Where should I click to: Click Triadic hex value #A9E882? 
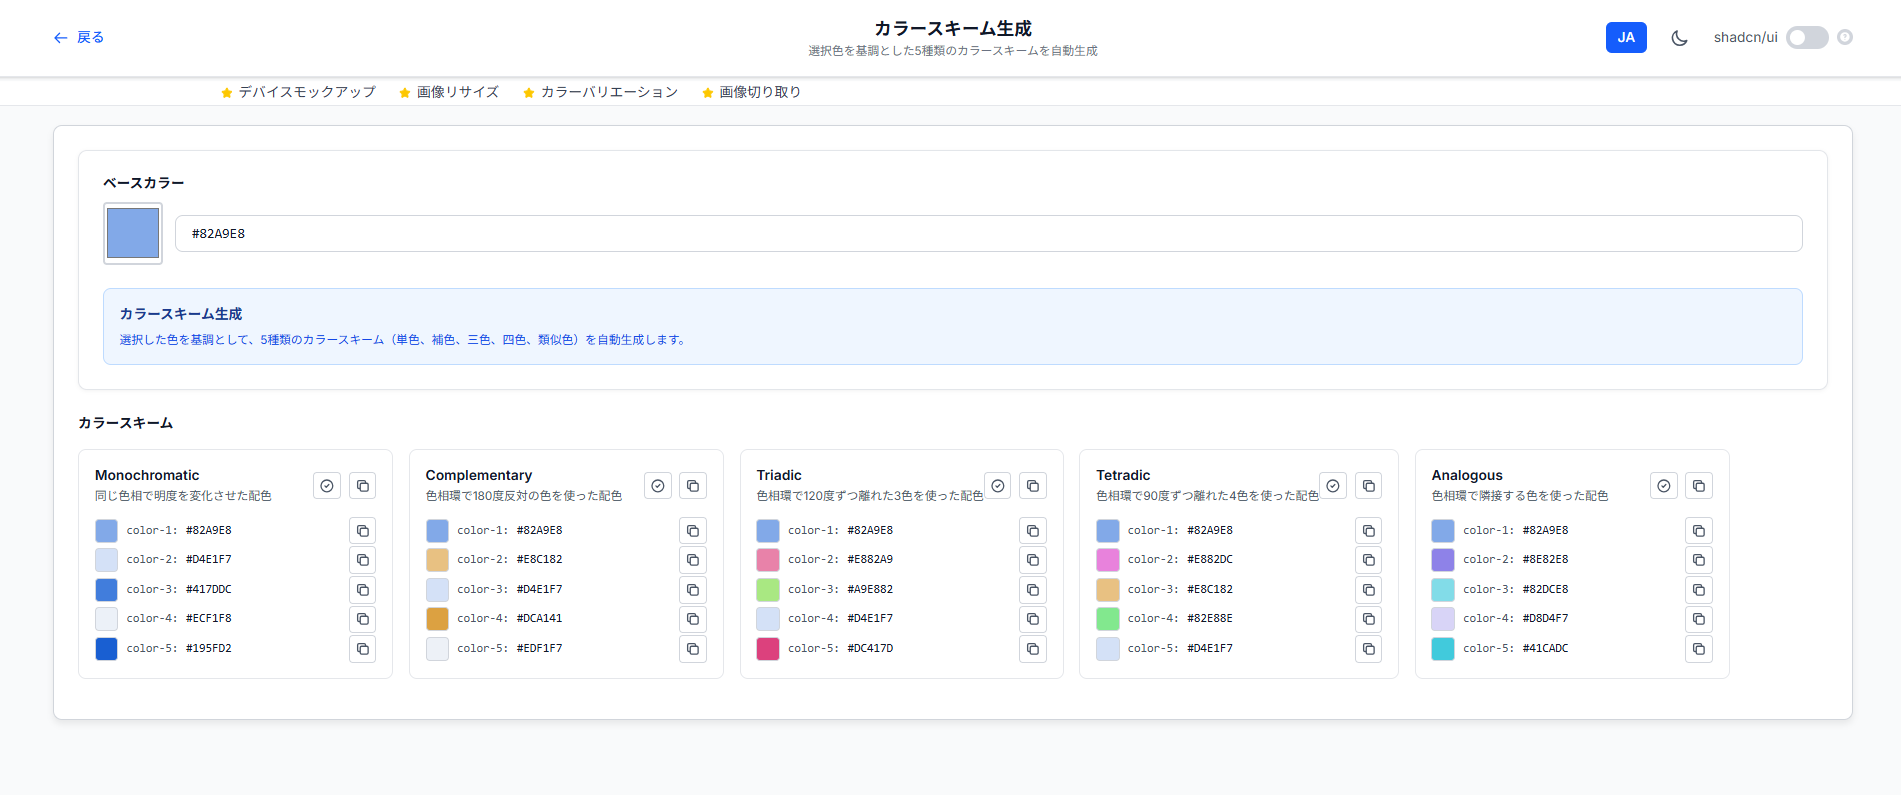pos(870,590)
